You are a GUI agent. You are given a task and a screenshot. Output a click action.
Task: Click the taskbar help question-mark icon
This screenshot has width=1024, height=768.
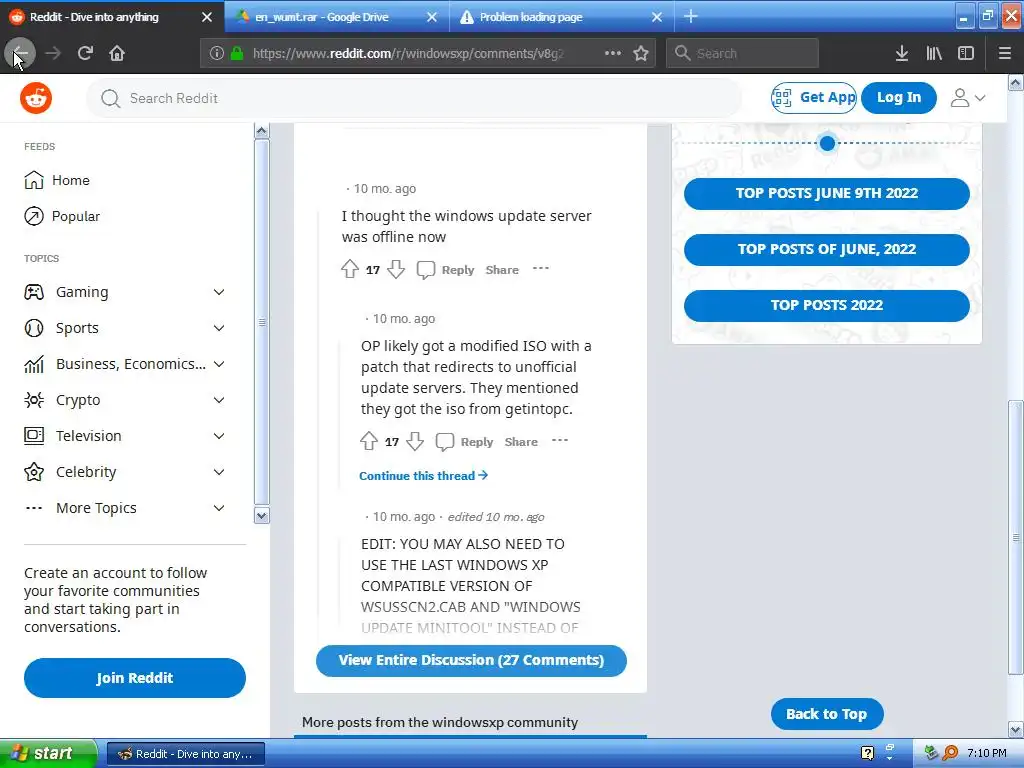867,753
